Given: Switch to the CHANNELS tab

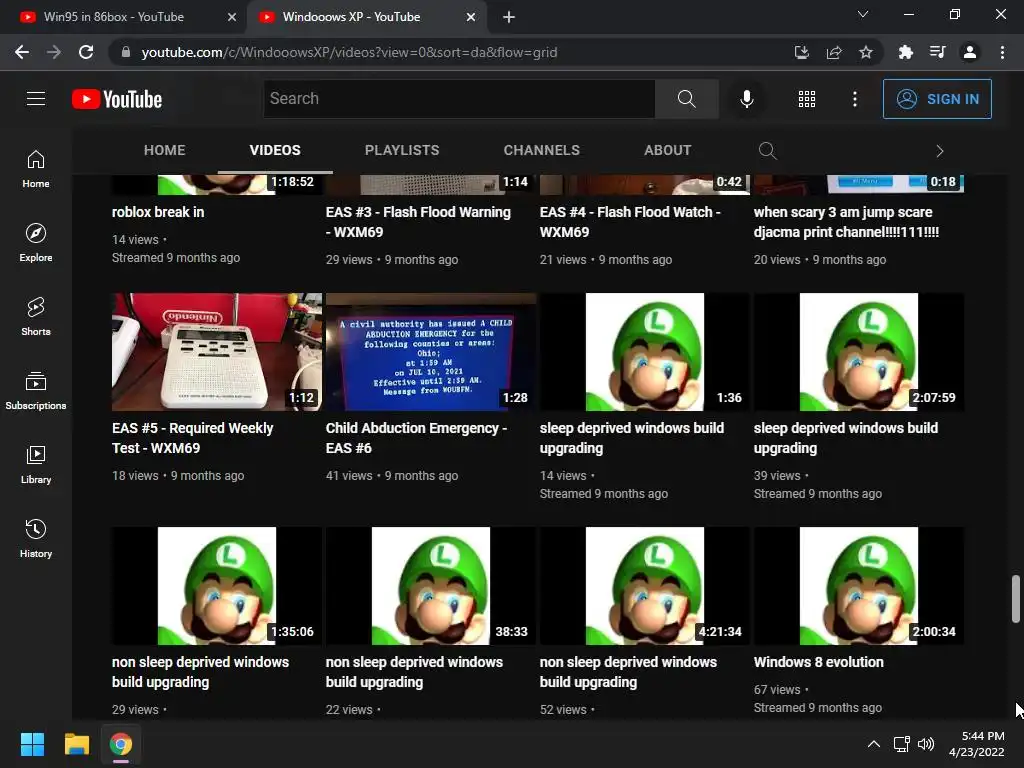Looking at the screenshot, I should 541,150.
